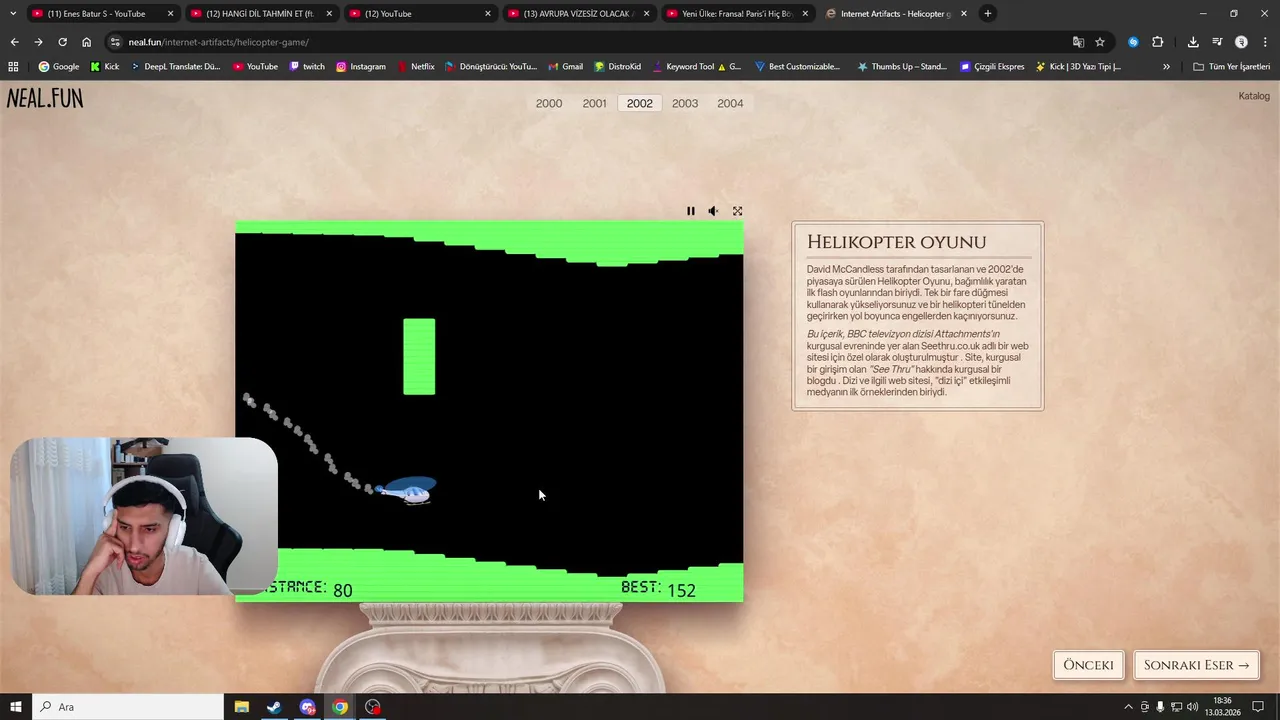The height and width of the screenshot is (720, 1280).
Task: Open the Thumbs Up – Stand... bookmark
Action: point(902,66)
